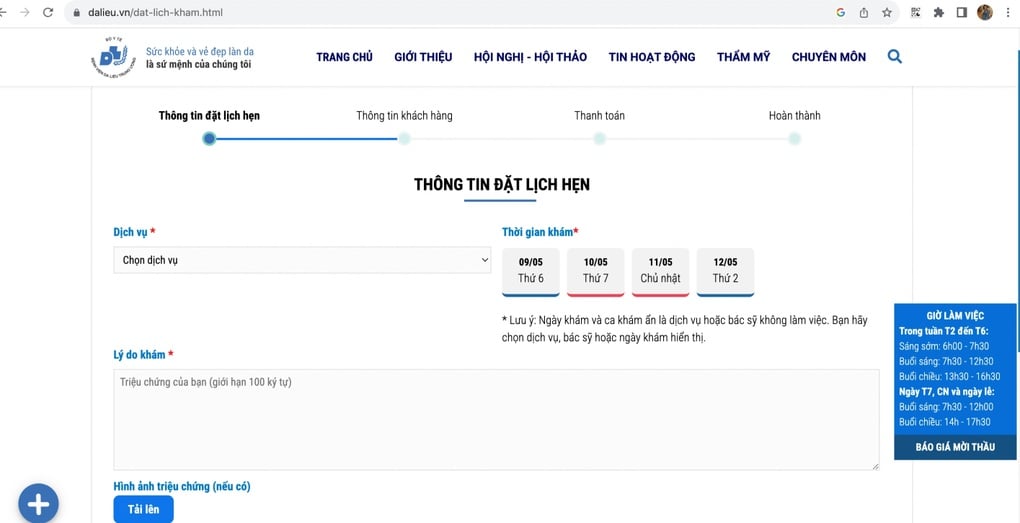Open the extensions puzzle icon

coord(939,12)
